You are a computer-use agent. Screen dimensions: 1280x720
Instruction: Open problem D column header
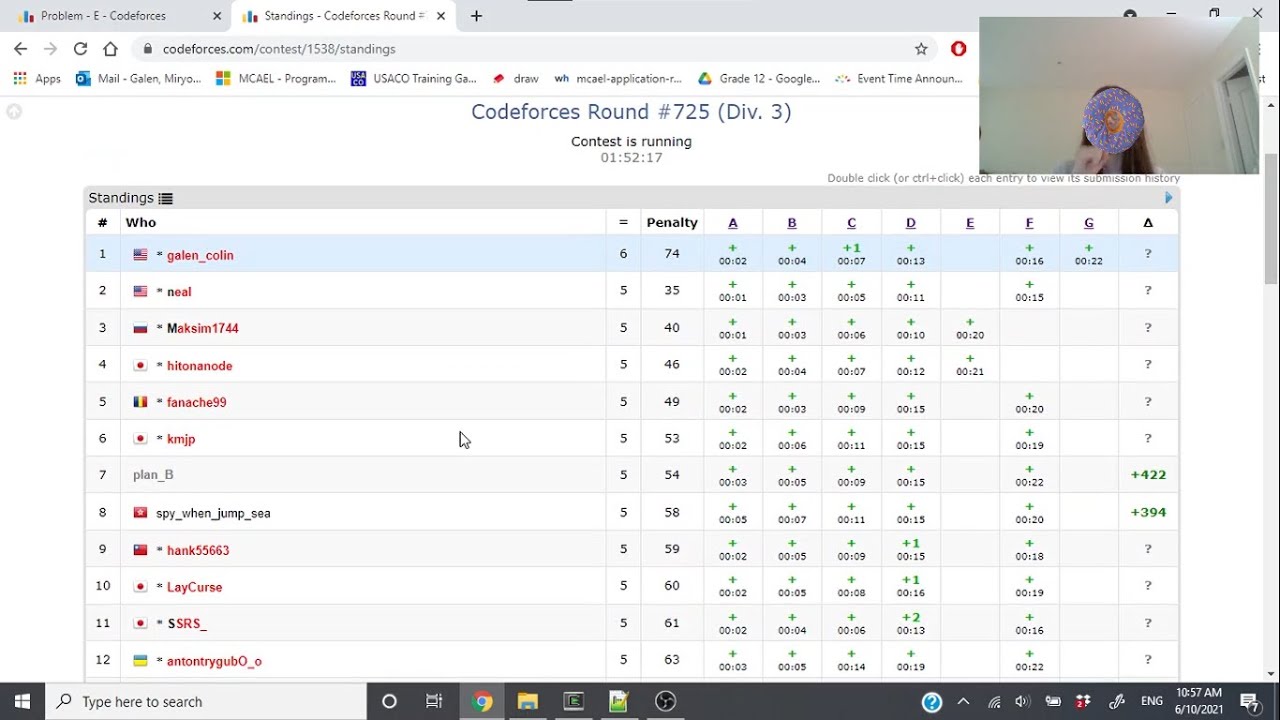pos(911,222)
